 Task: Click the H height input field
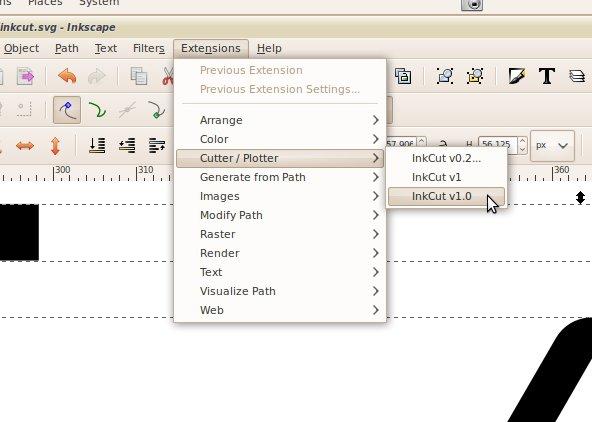pyautogui.click(x=498, y=145)
